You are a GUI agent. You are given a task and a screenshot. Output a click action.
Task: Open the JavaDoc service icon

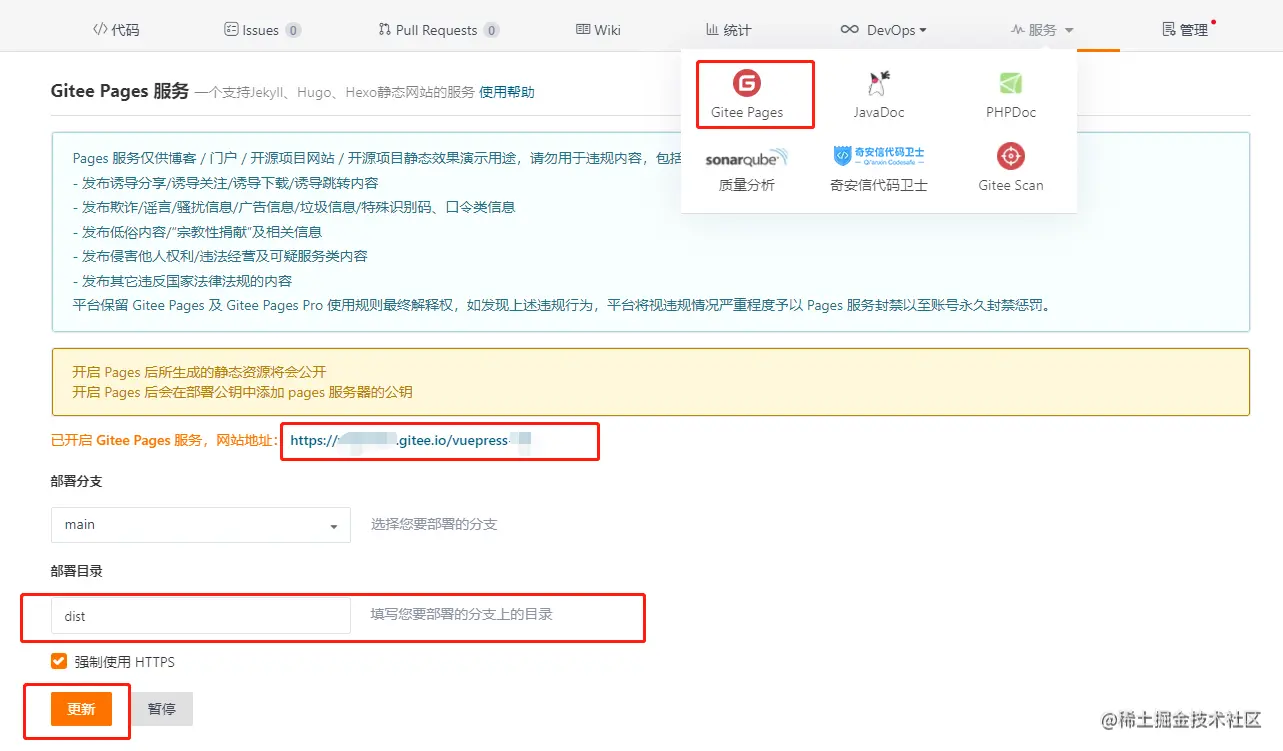pyautogui.click(x=879, y=83)
